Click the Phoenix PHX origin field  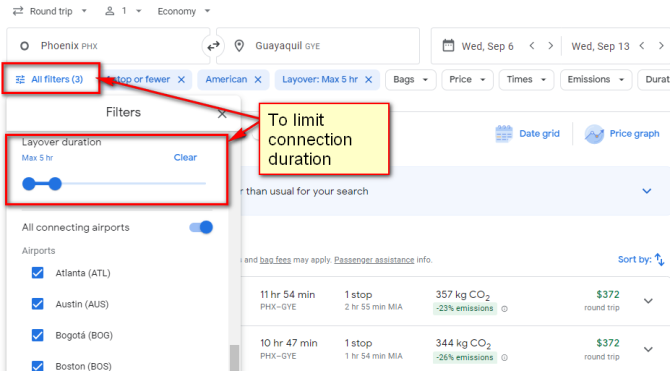[108, 46]
